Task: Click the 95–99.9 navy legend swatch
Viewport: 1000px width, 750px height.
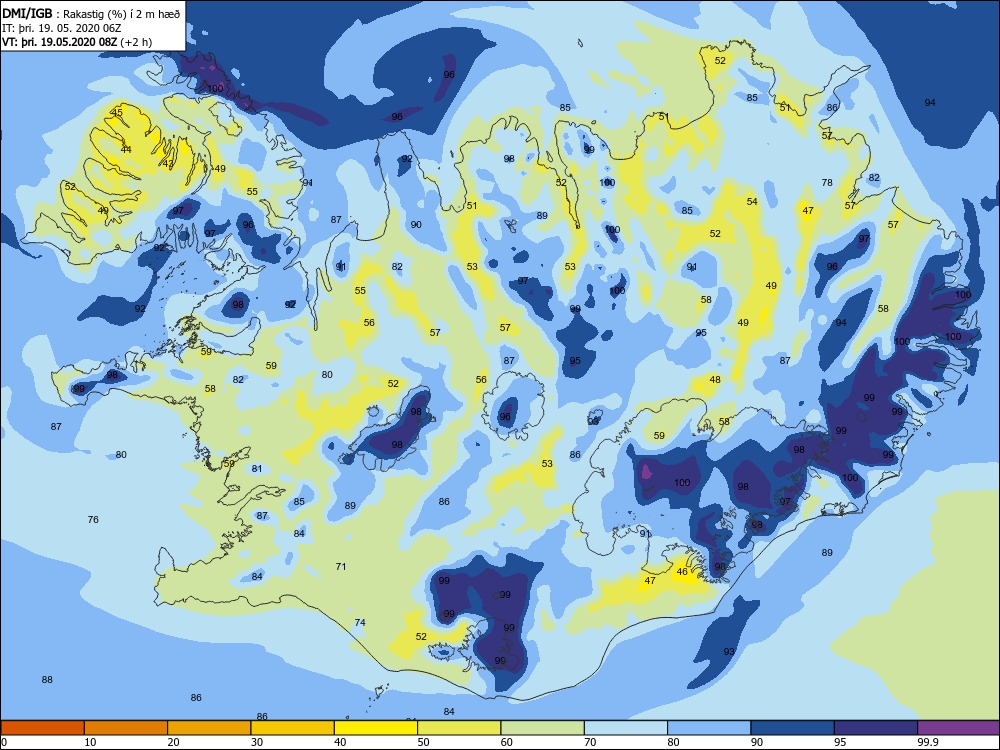Action: [x=876, y=728]
